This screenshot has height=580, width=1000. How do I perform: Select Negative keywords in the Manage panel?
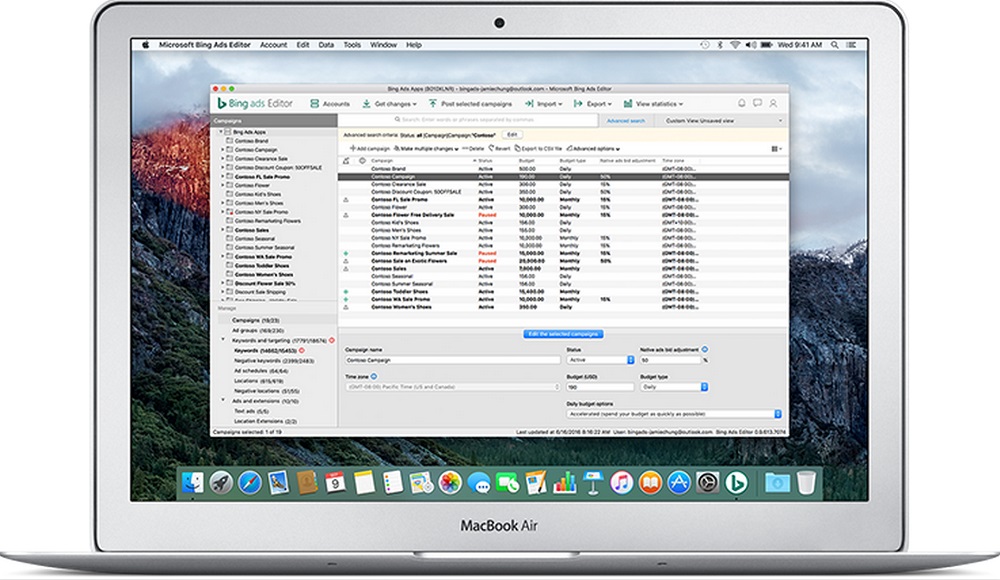[x=274, y=361]
